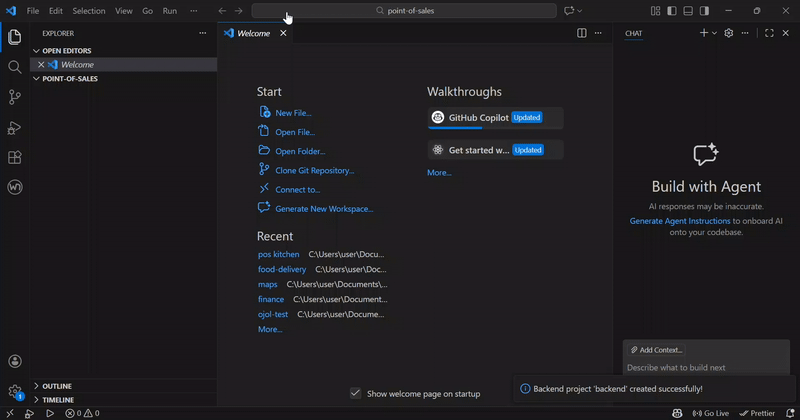
Task: Open the Go menu
Action: click(x=147, y=11)
